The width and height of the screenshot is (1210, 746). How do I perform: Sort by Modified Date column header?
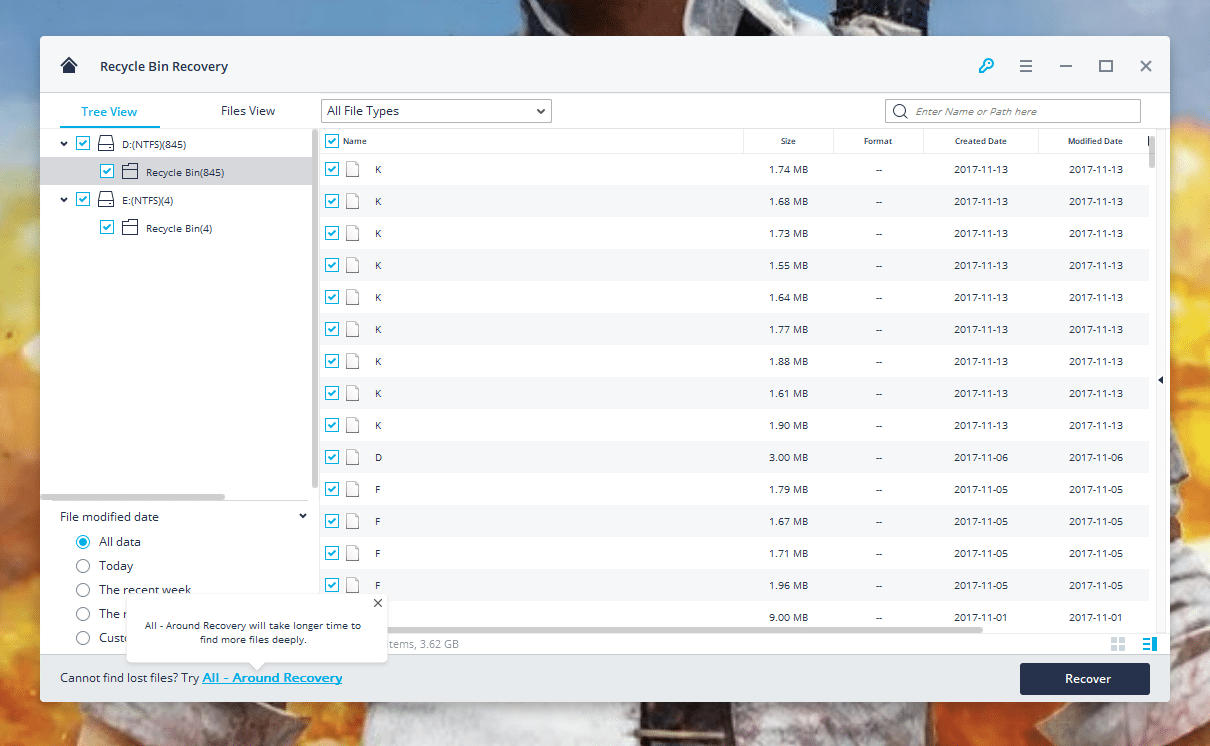1095,141
